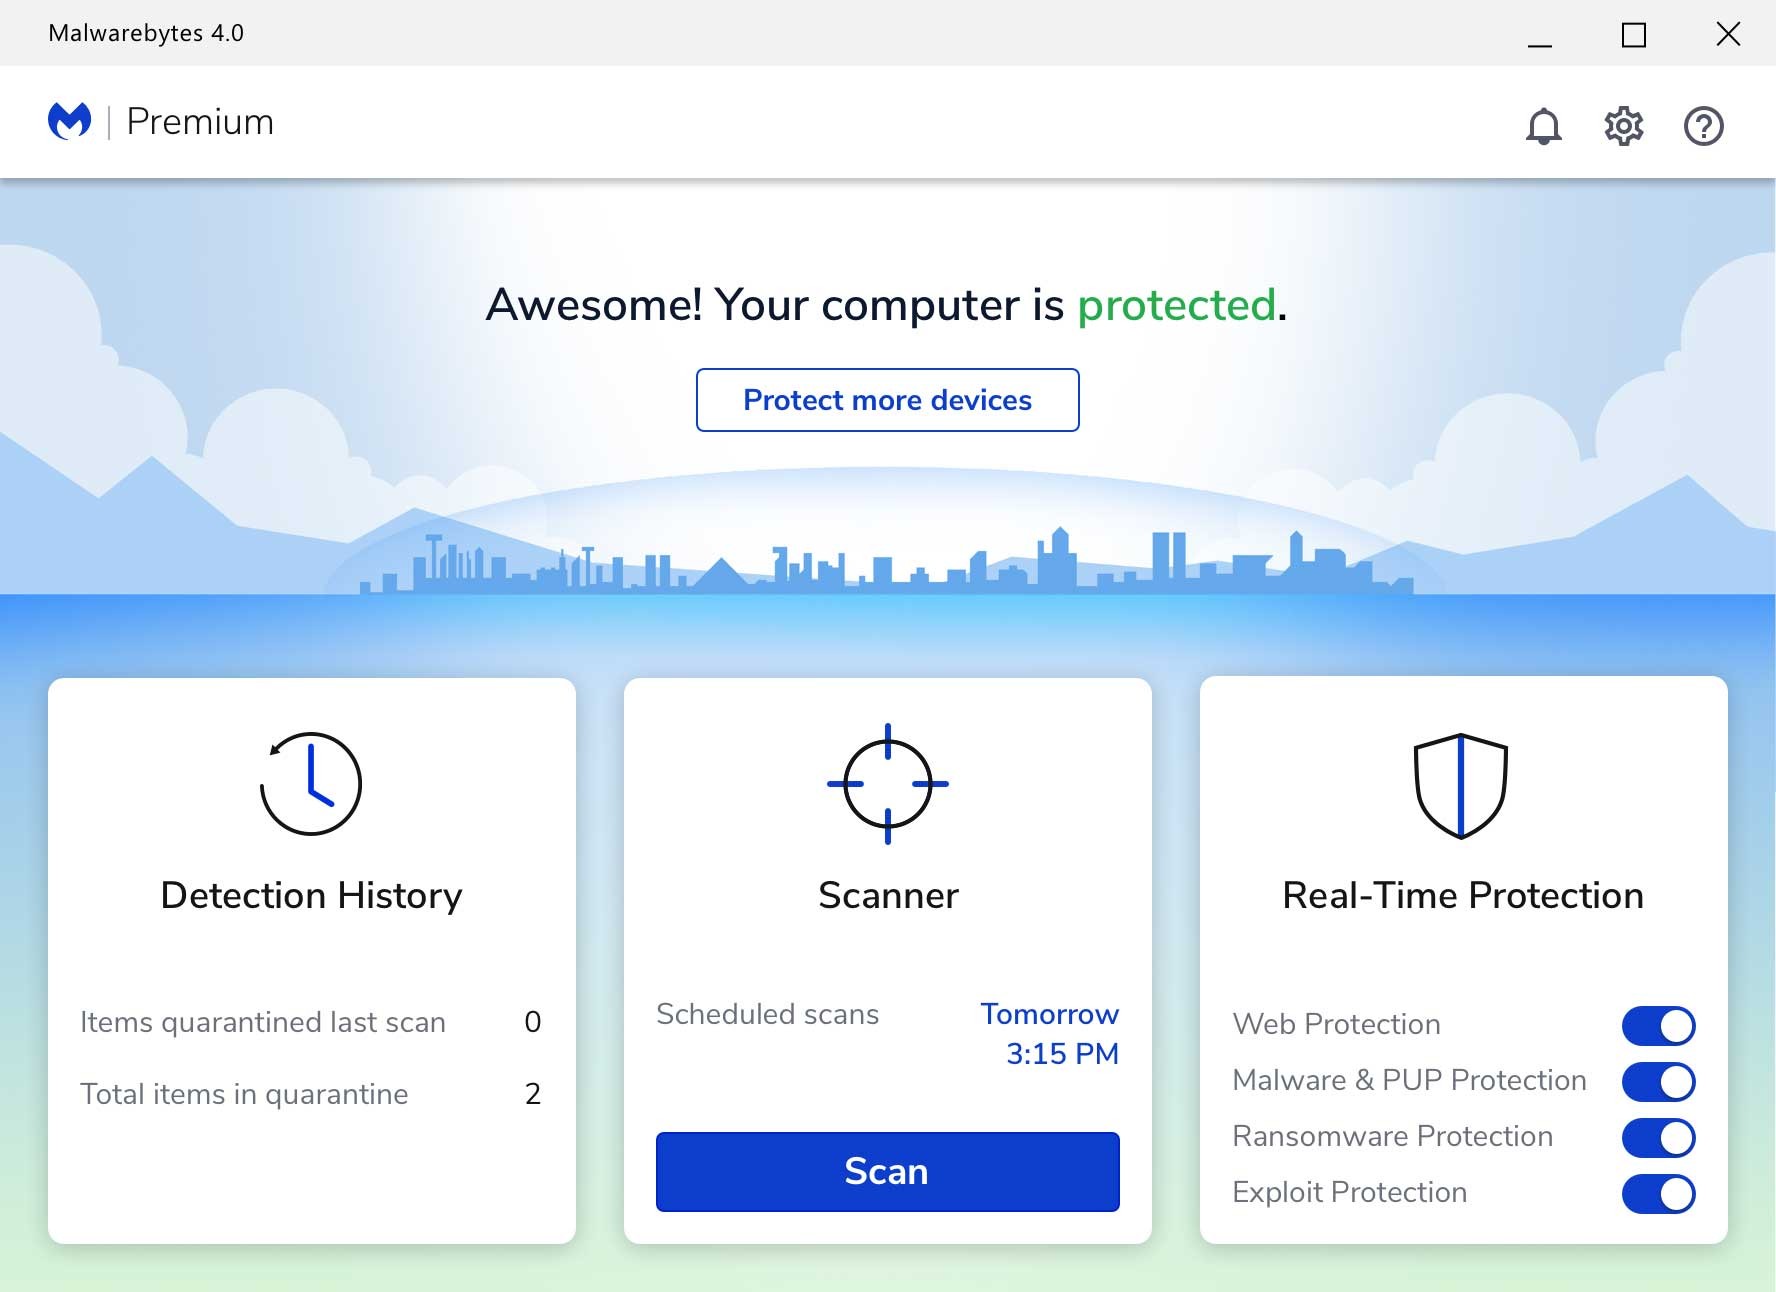Open the Real-Time Protection card
Viewport: 1776px width, 1292px height.
[1461, 896]
